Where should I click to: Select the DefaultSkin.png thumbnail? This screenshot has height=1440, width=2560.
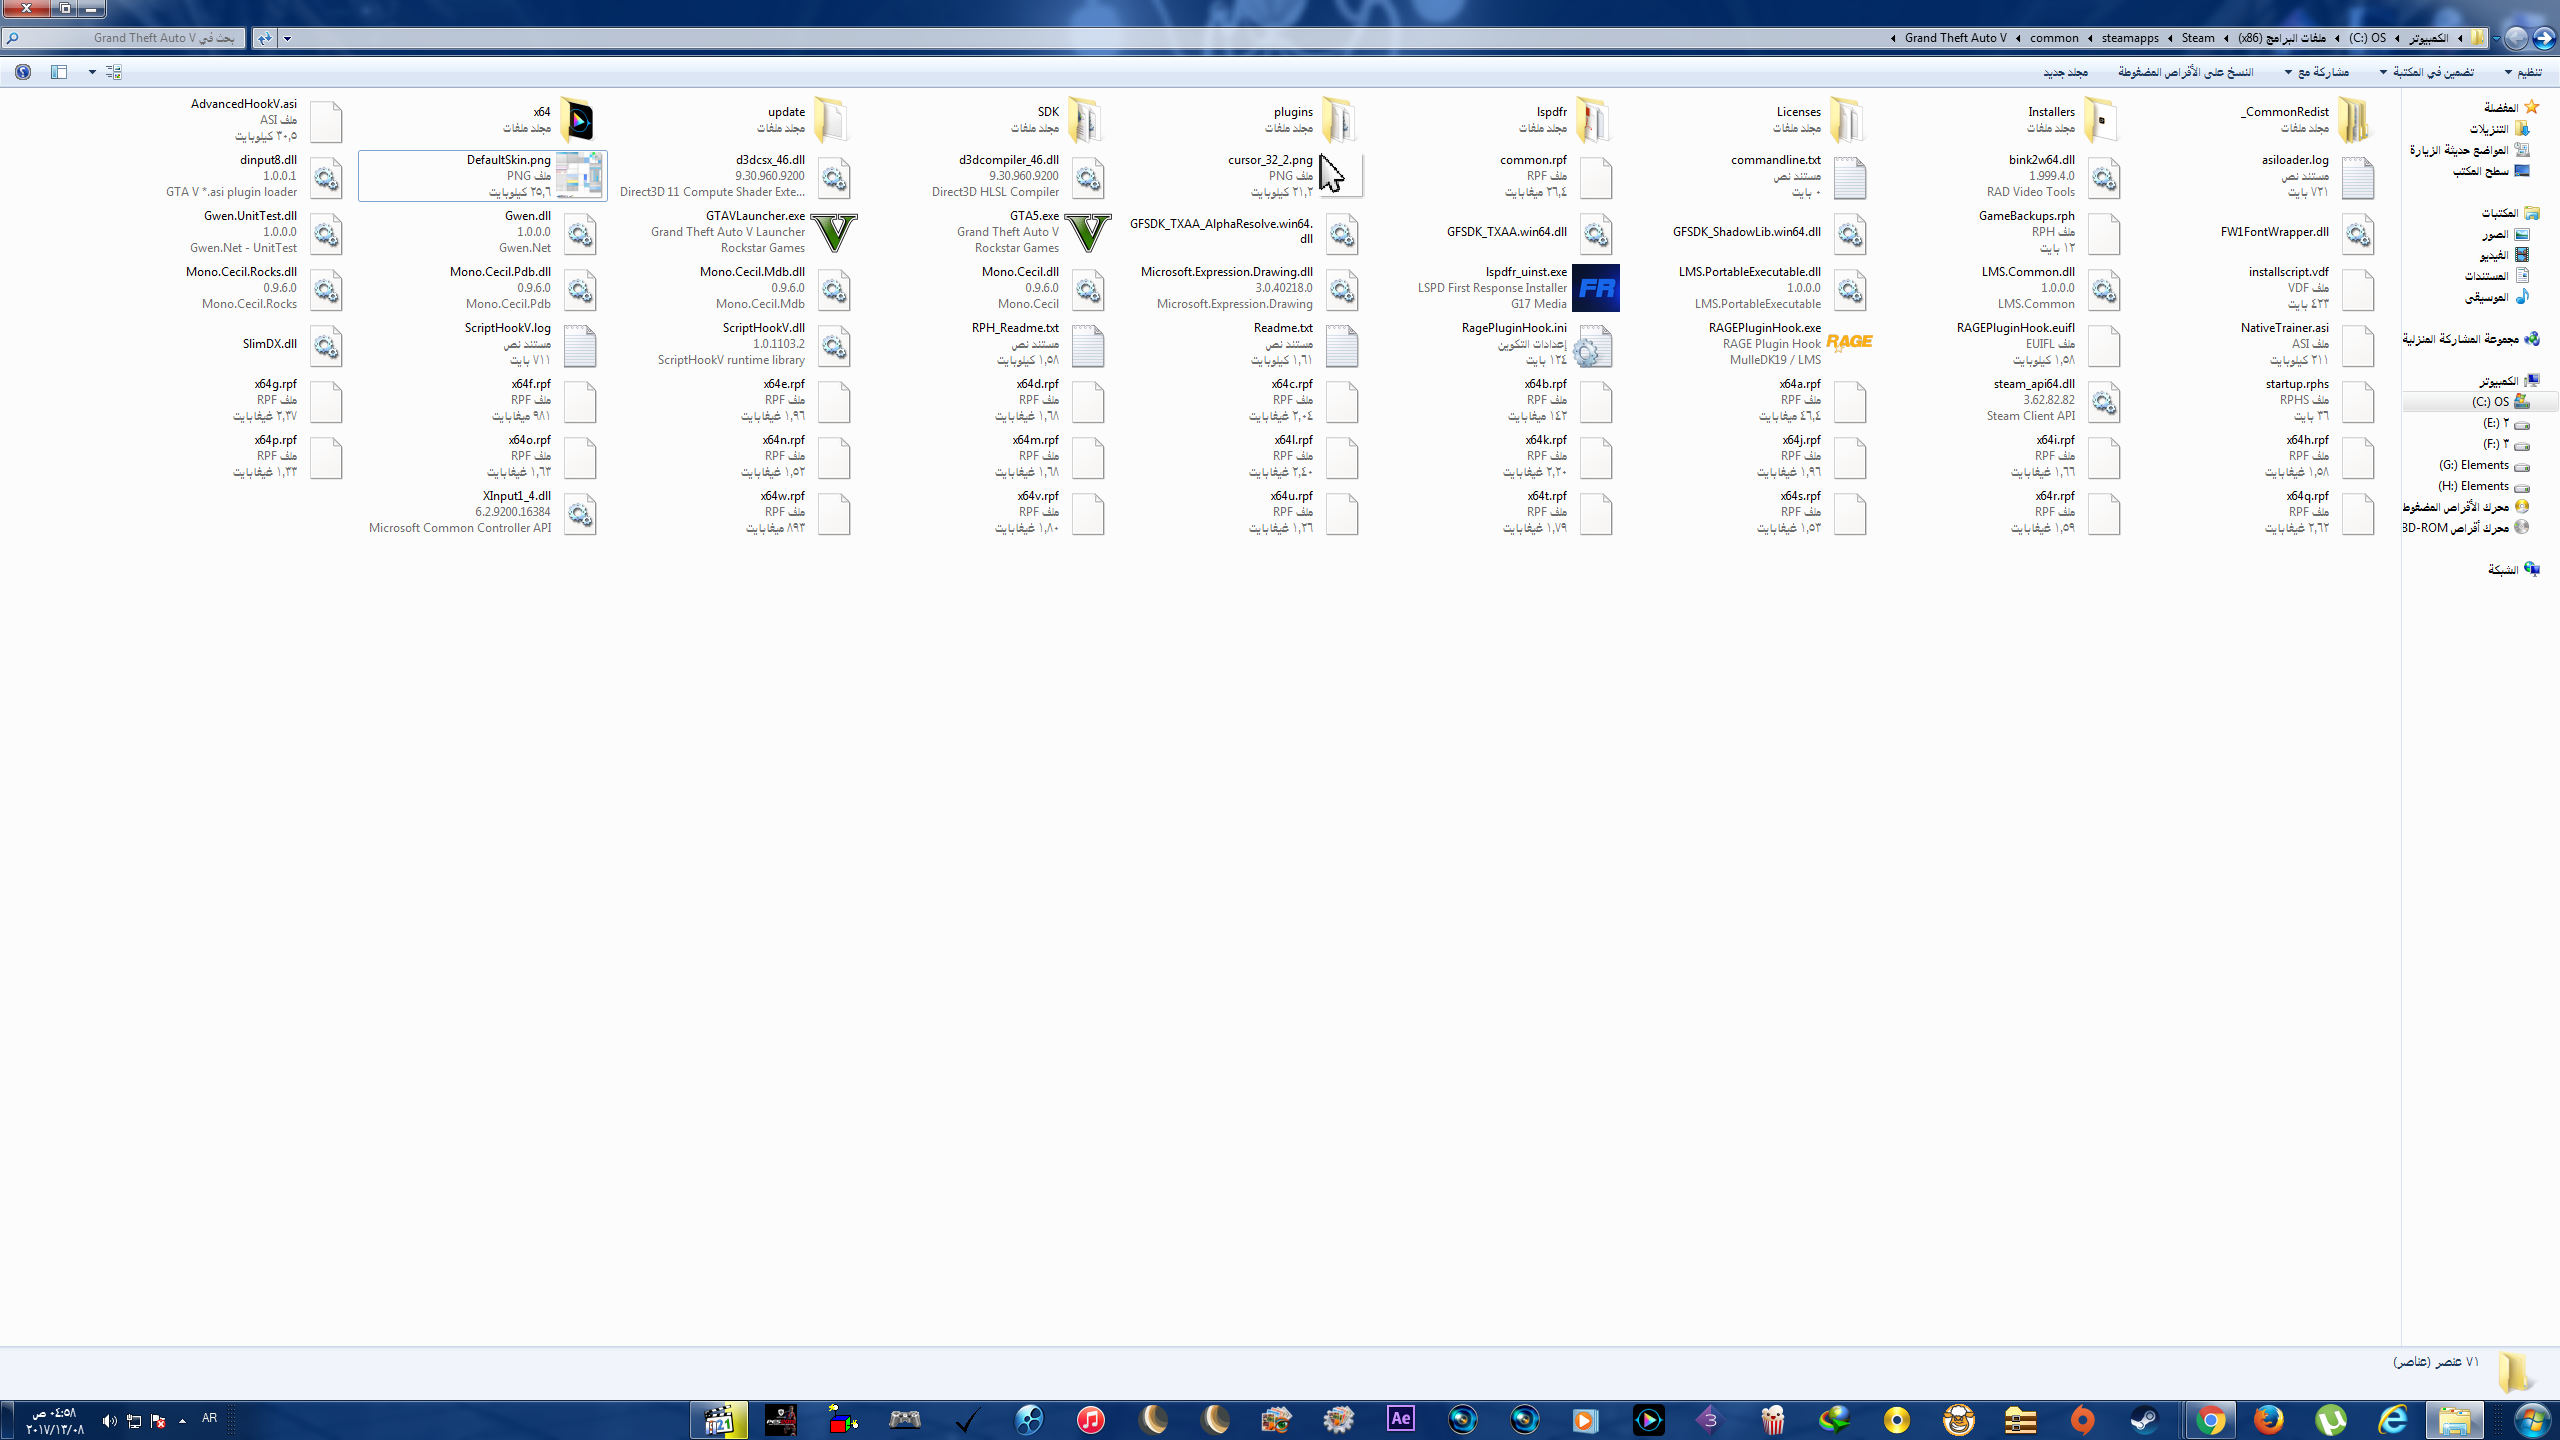pos(579,176)
